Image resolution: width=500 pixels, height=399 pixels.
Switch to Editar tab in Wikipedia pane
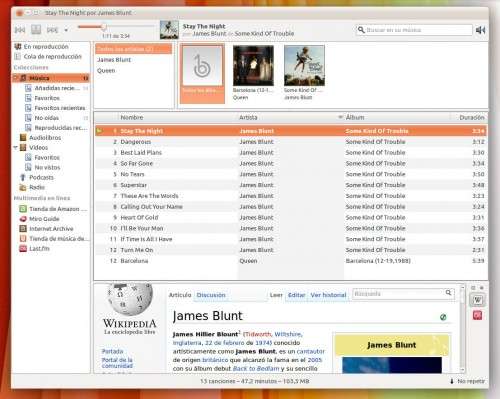[x=296, y=295]
